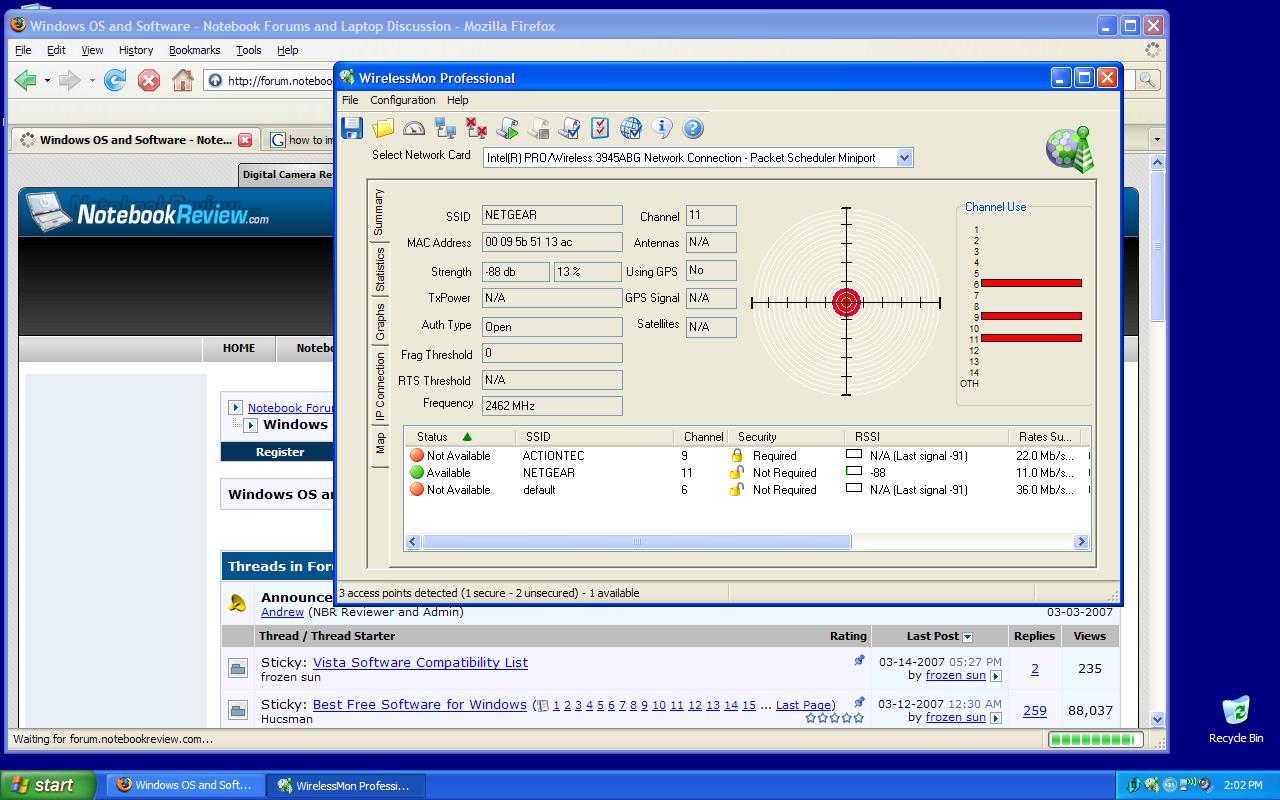
Task: Open Firefox Bookmarks menu
Action: point(195,50)
